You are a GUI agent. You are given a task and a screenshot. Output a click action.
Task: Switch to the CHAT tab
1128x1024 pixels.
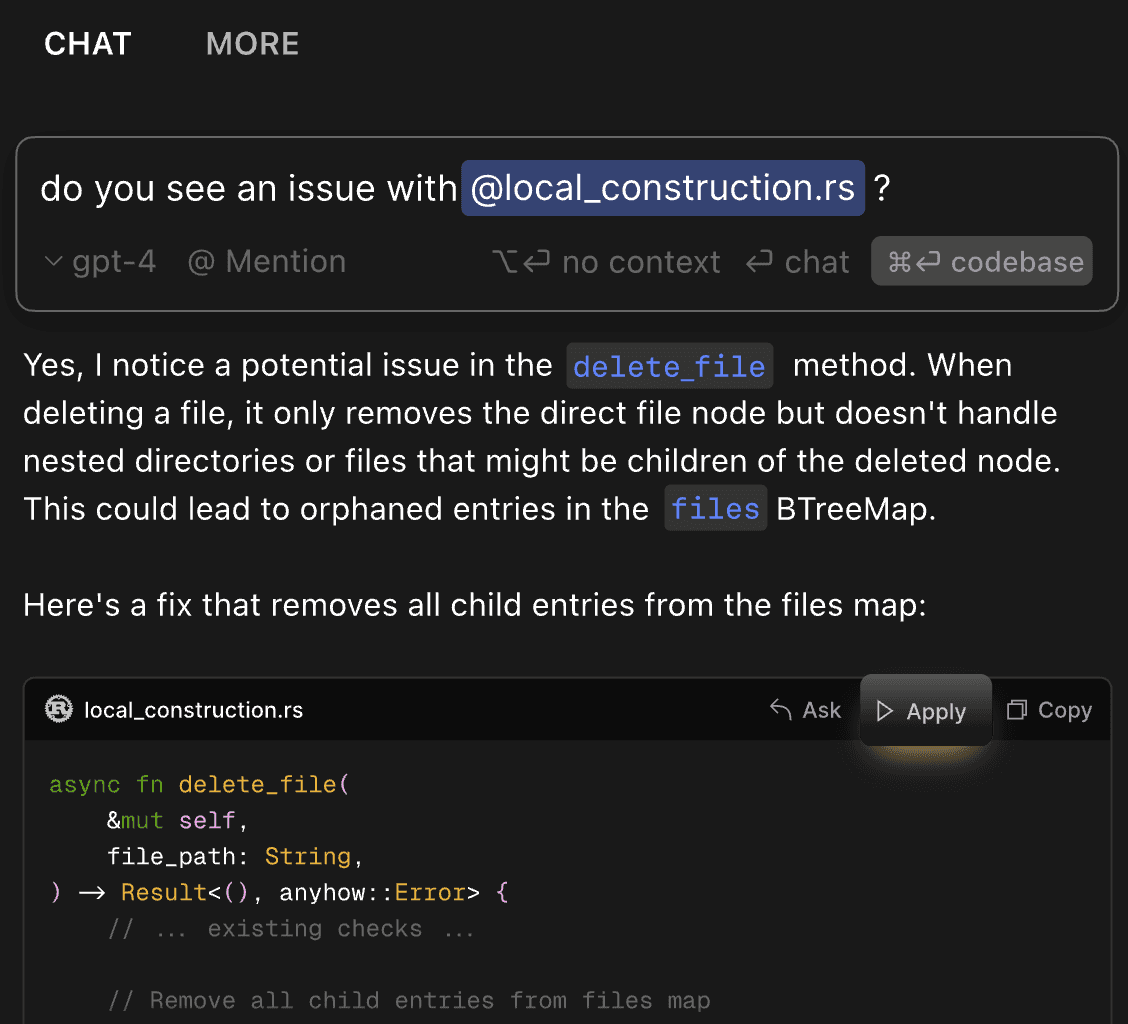[x=87, y=44]
